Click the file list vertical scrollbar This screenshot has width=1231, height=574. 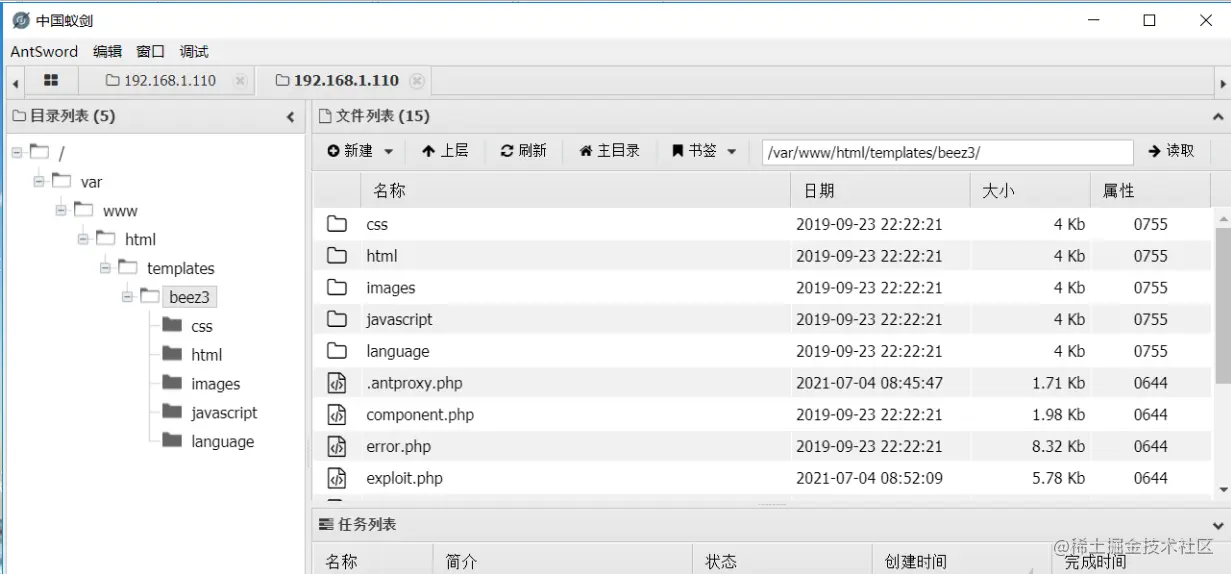(x=1223, y=305)
